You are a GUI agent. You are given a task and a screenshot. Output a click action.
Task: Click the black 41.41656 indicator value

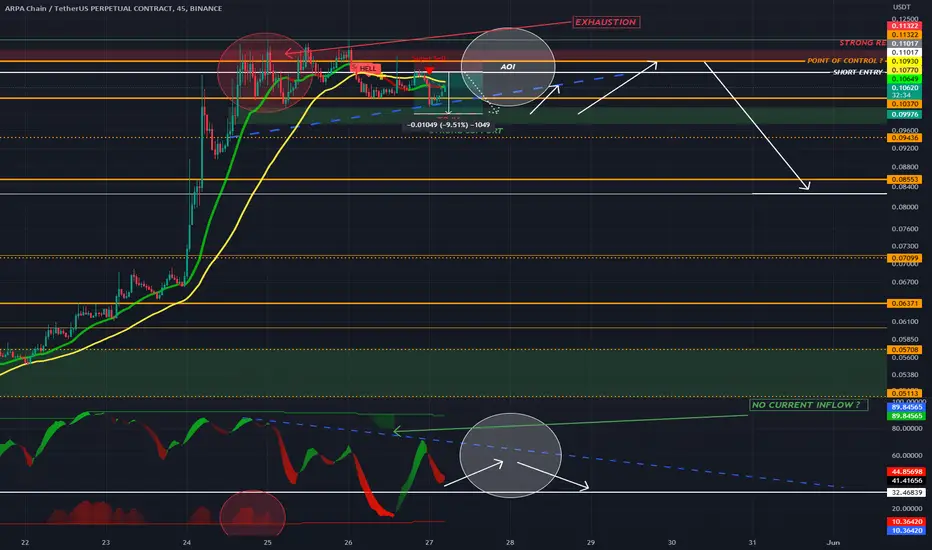906,480
